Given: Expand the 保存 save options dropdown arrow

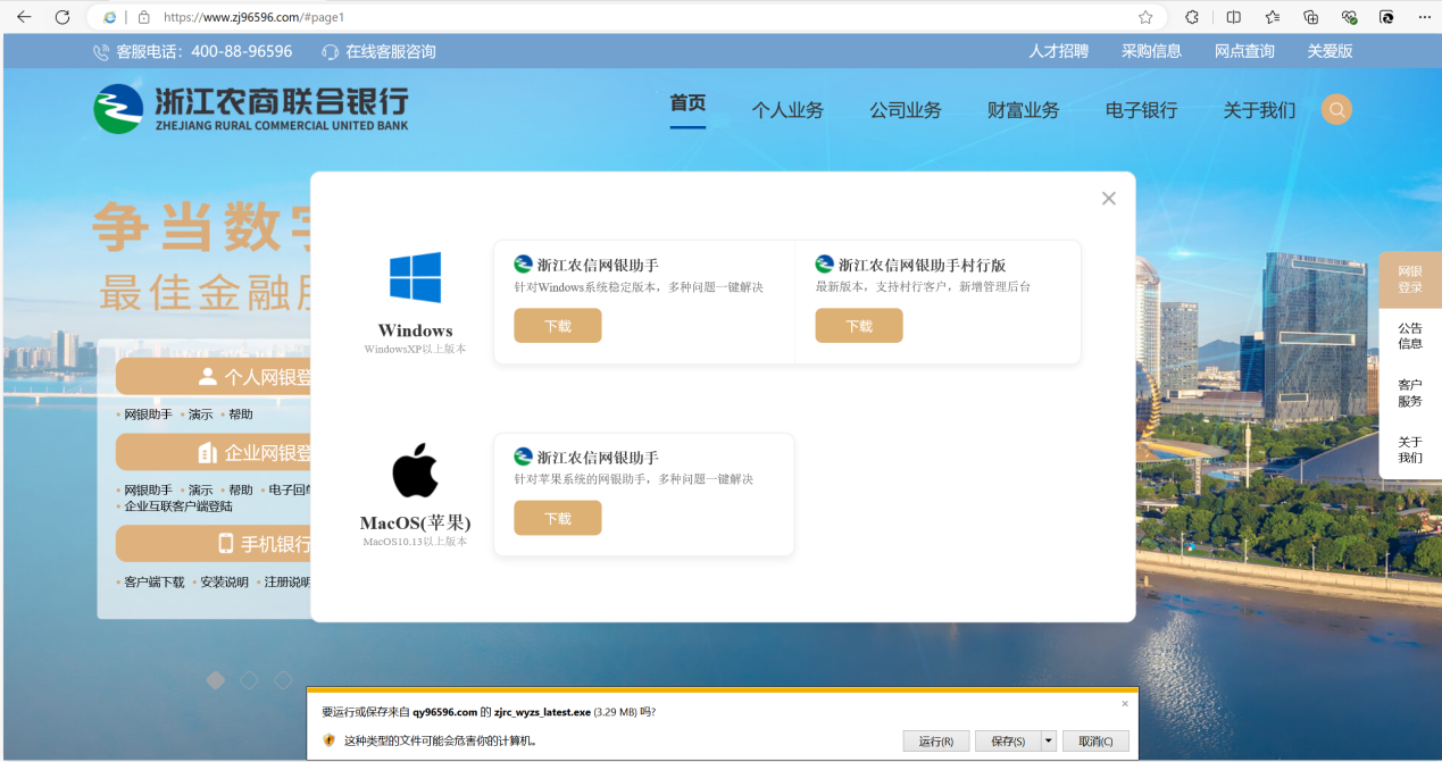Looking at the screenshot, I should (x=1048, y=741).
